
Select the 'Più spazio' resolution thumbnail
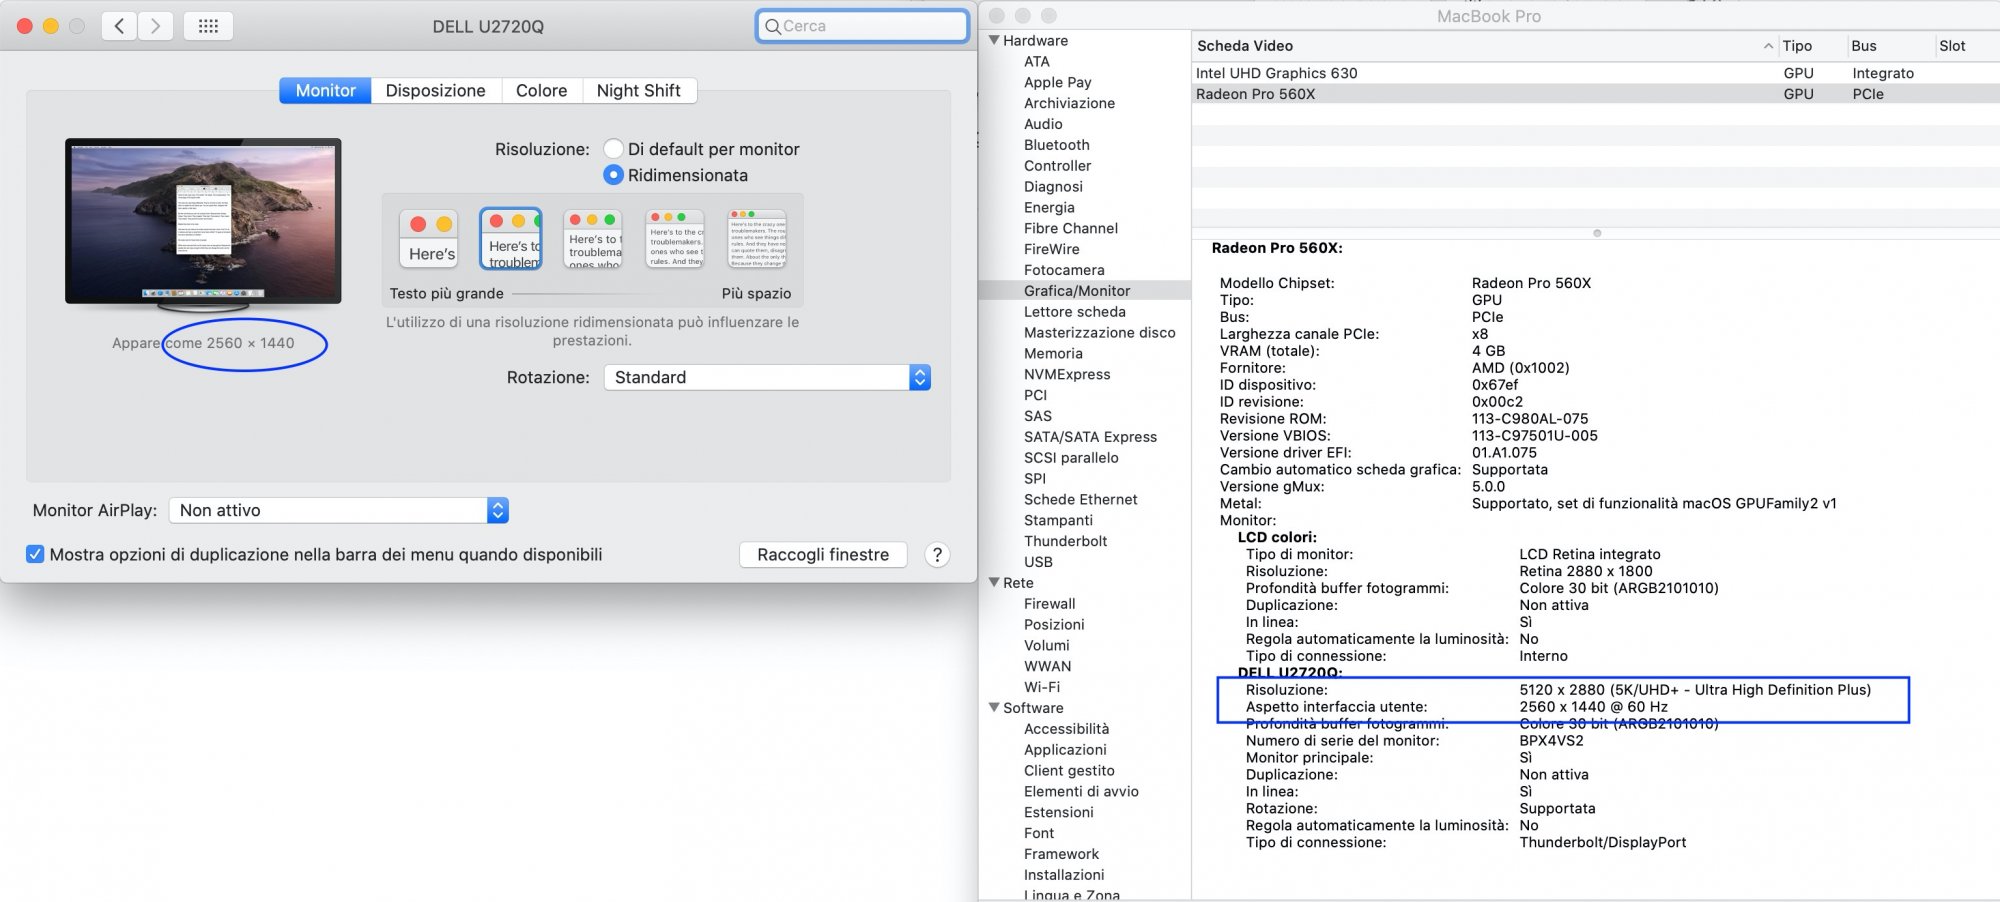(757, 239)
